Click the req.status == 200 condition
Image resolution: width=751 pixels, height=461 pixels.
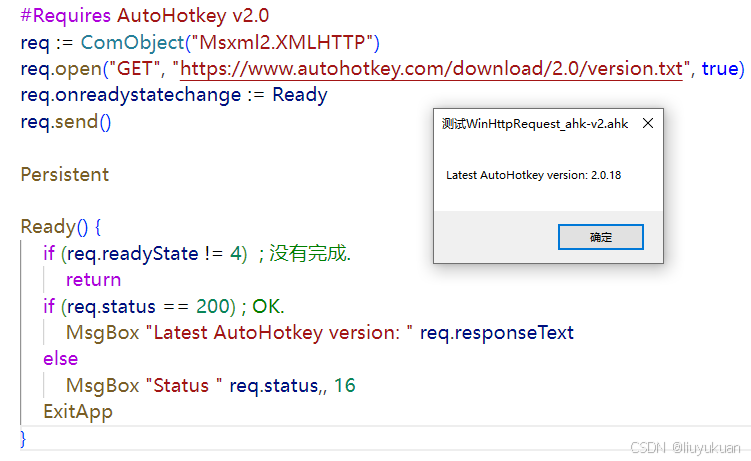tap(148, 306)
